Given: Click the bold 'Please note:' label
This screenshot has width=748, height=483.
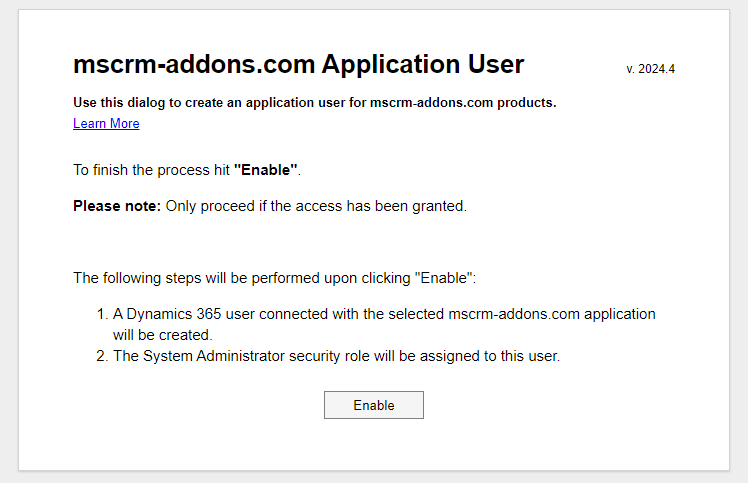Looking at the screenshot, I should point(117,206).
